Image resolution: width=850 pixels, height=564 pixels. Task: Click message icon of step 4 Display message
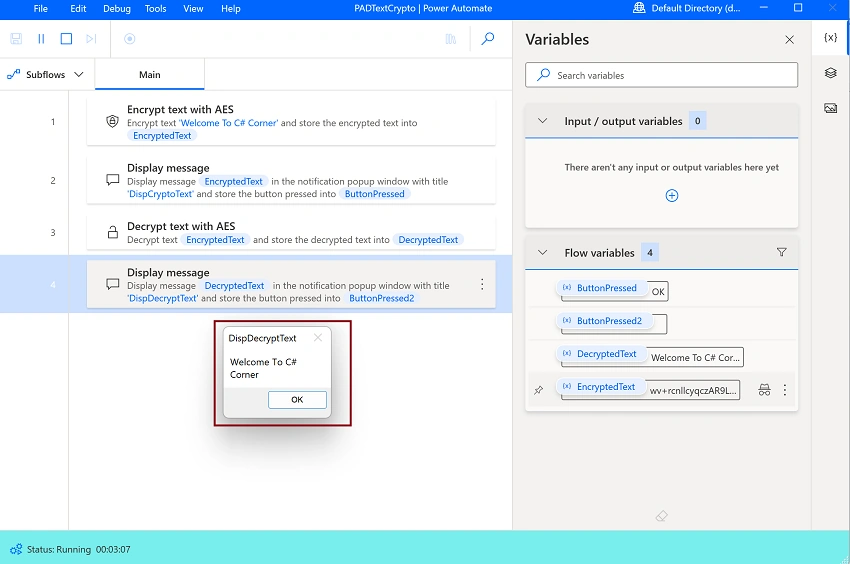click(x=113, y=284)
